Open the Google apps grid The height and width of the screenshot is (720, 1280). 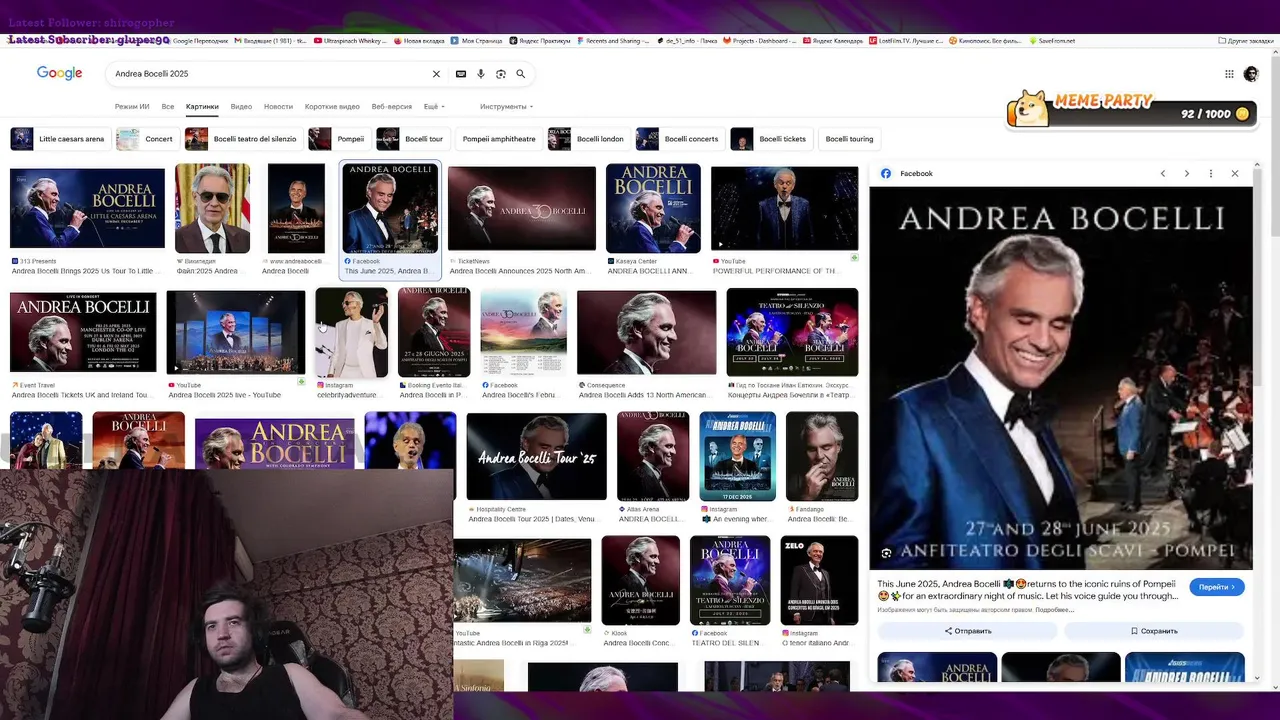(x=1229, y=74)
